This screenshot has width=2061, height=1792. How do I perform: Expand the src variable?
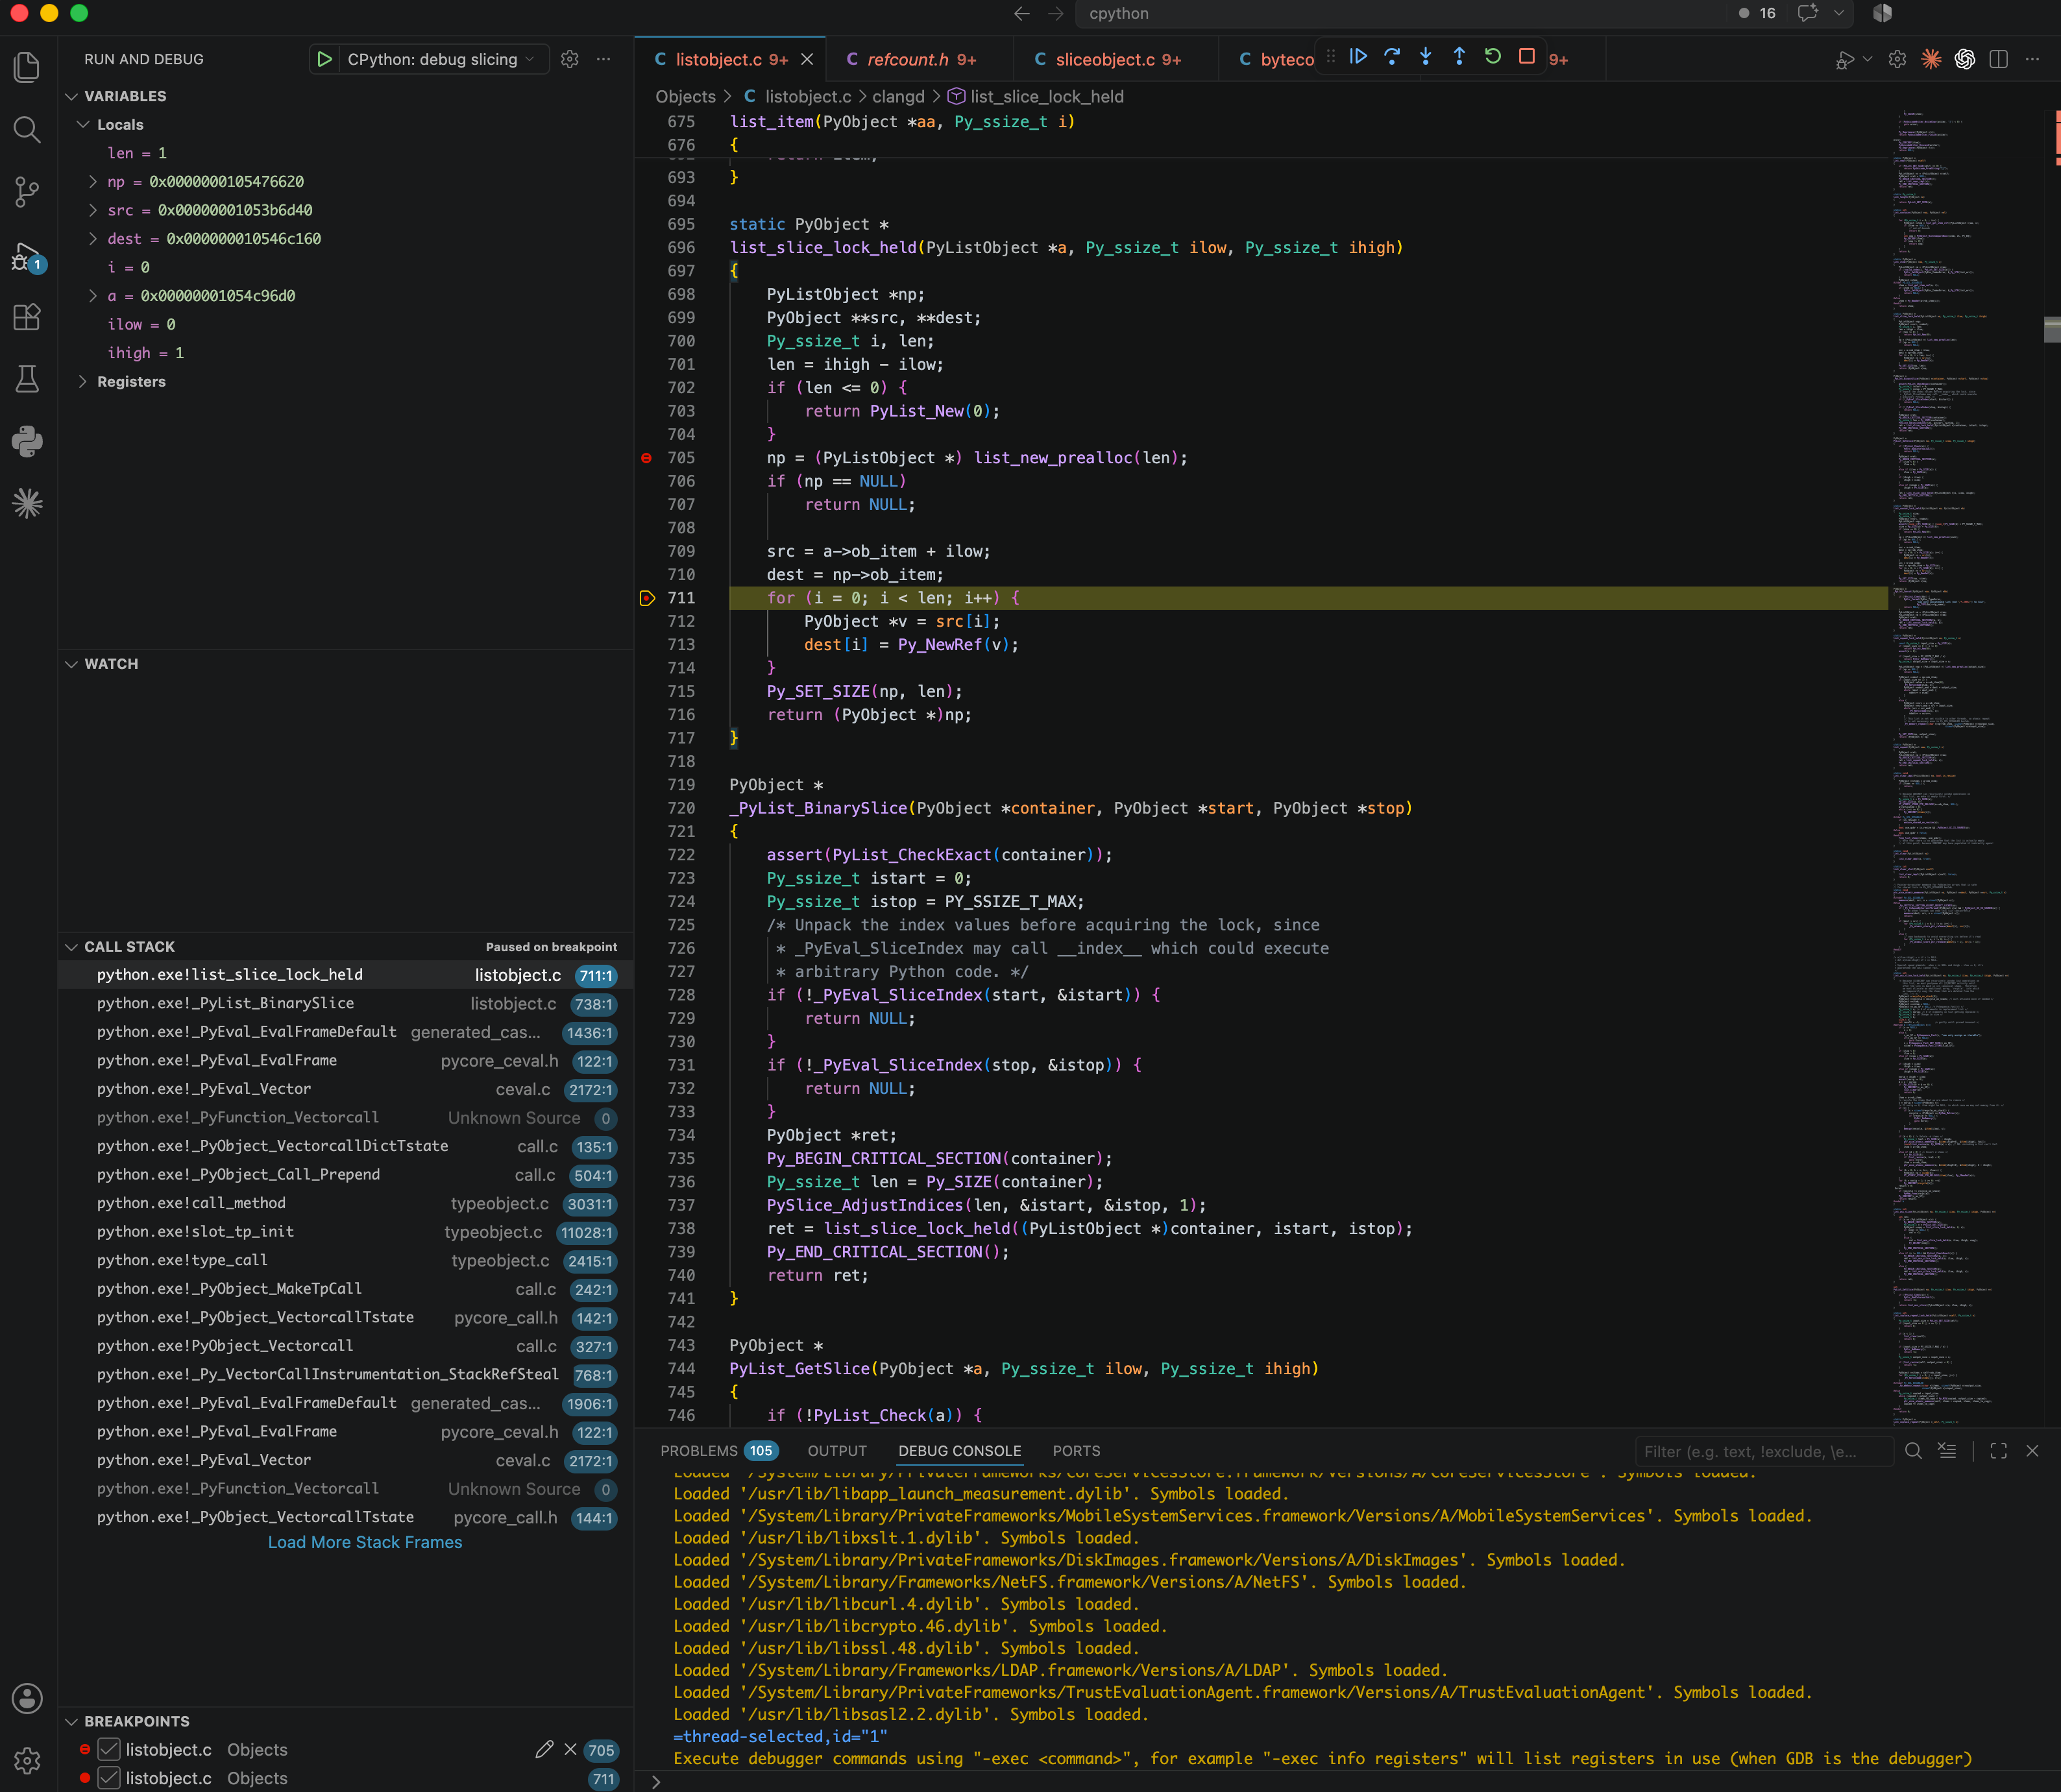[x=93, y=210]
